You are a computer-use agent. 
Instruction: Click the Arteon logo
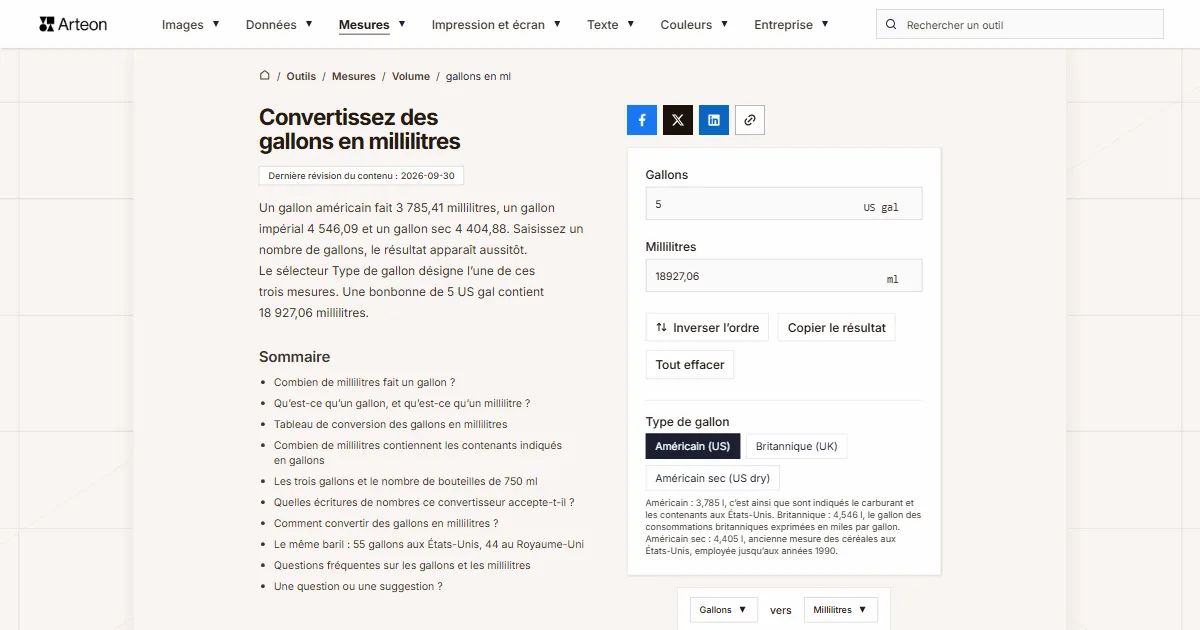(x=73, y=24)
